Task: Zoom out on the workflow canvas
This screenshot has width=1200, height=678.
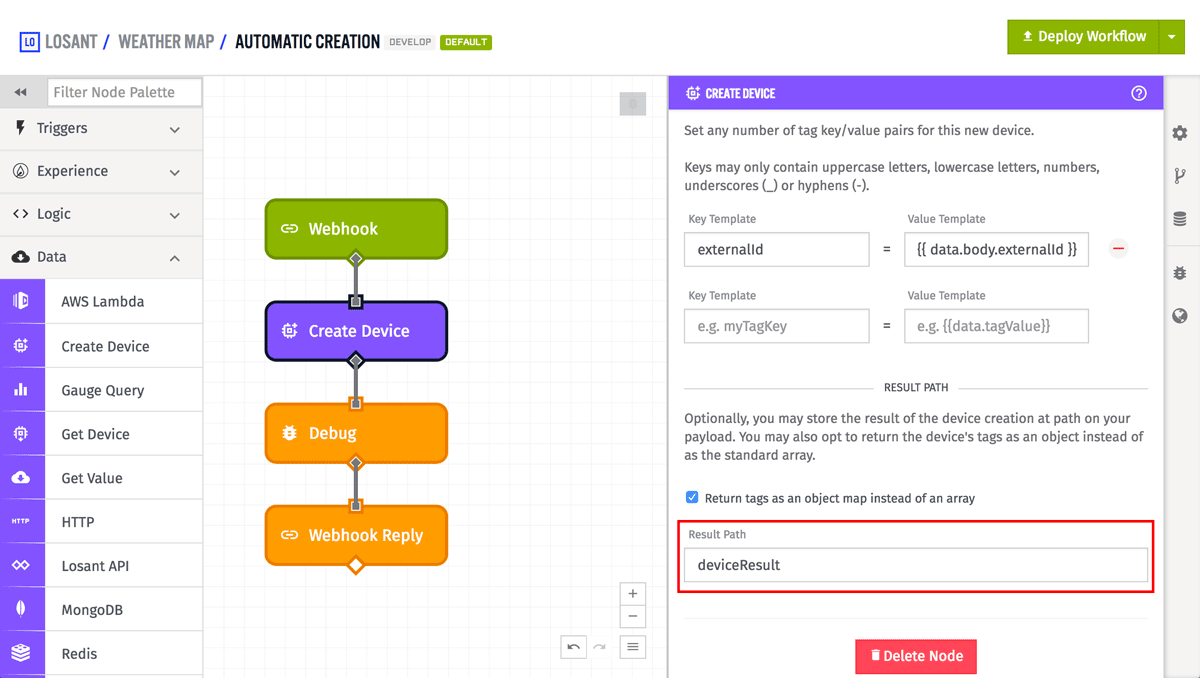Action: [x=633, y=617]
